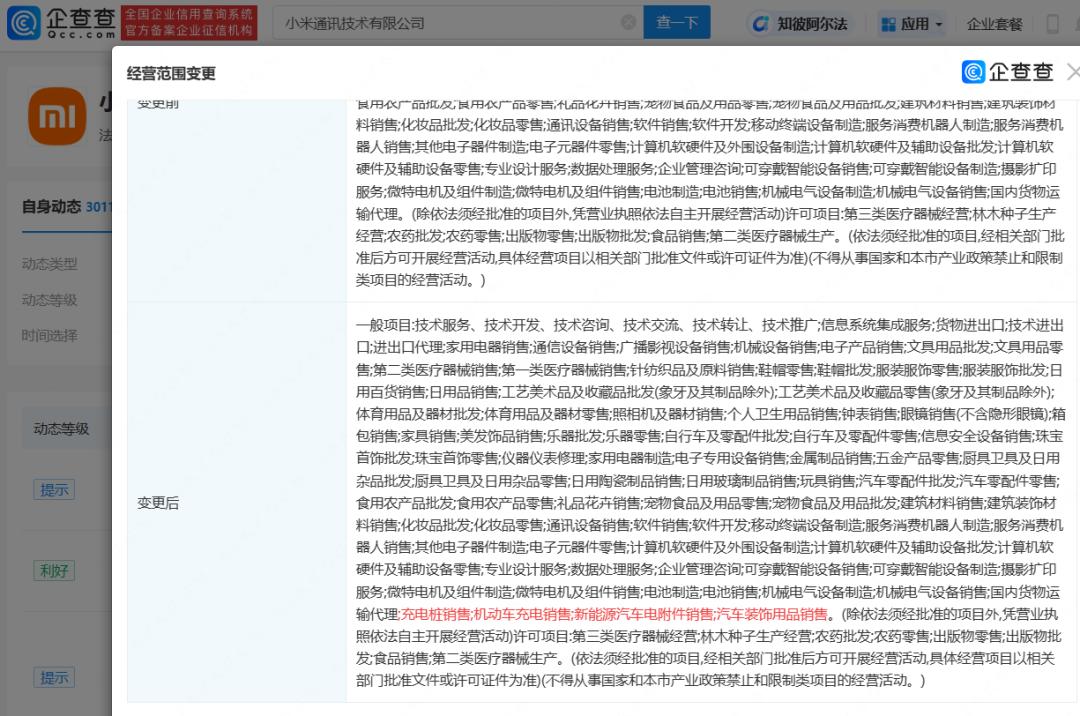Viewport: 1080px width, 716px height.
Task: Close the 经营范围变更 dialog
Action: coord(1073,72)
